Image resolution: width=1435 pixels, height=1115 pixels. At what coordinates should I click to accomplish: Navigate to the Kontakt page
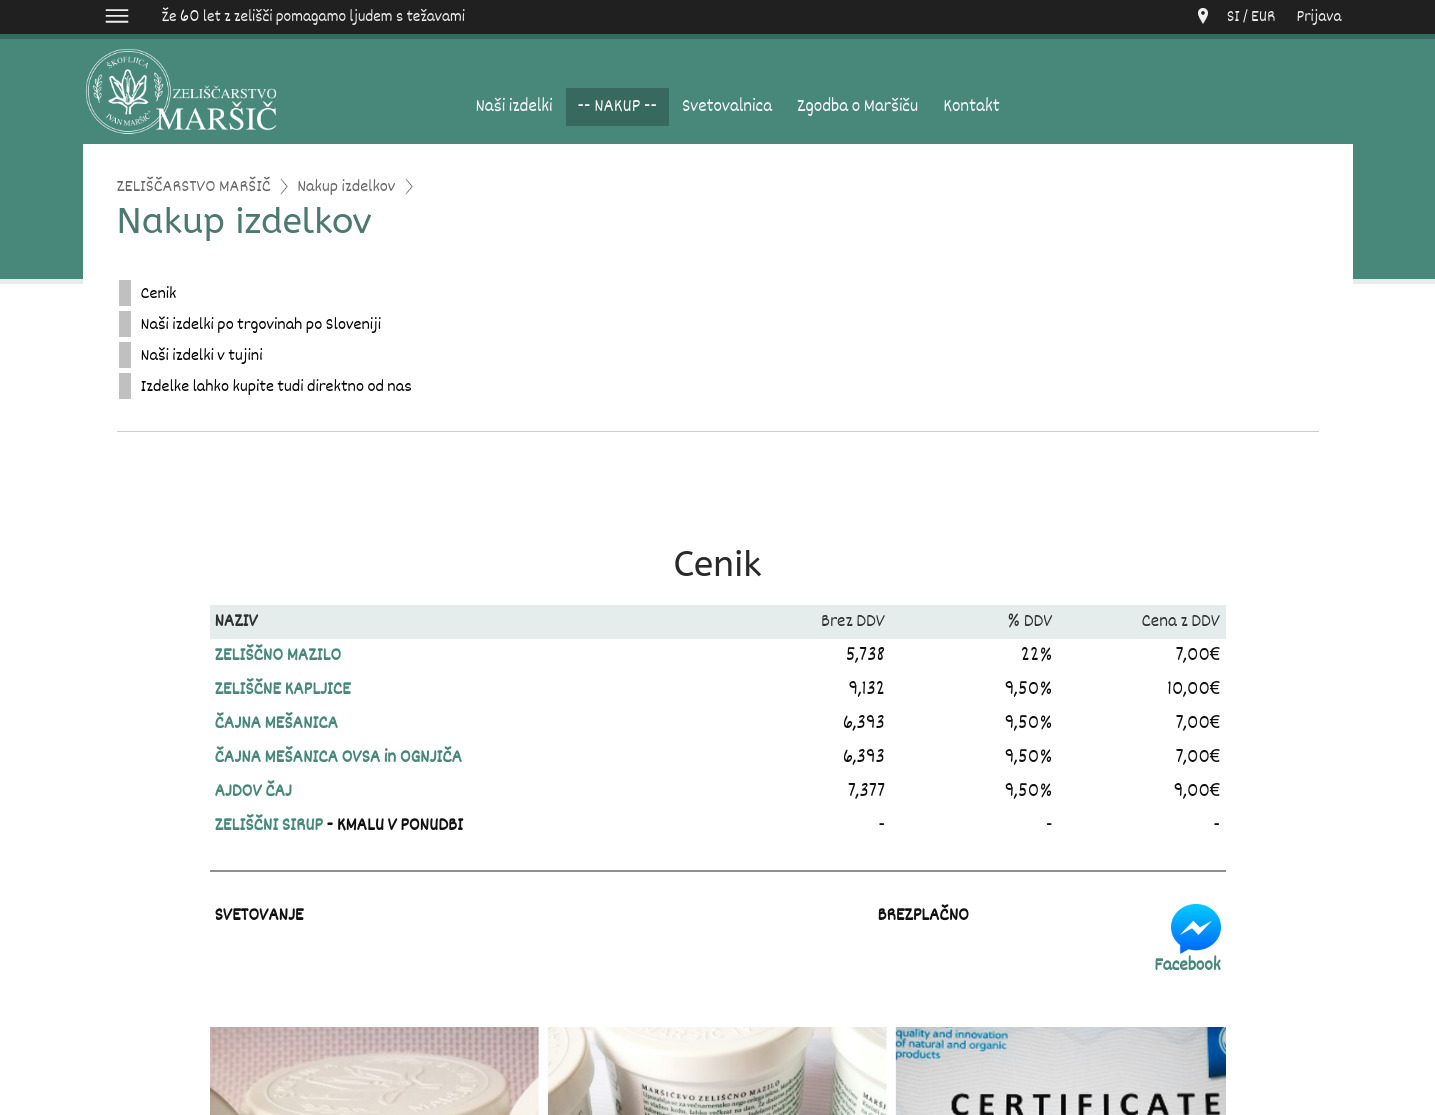[971, 106]
